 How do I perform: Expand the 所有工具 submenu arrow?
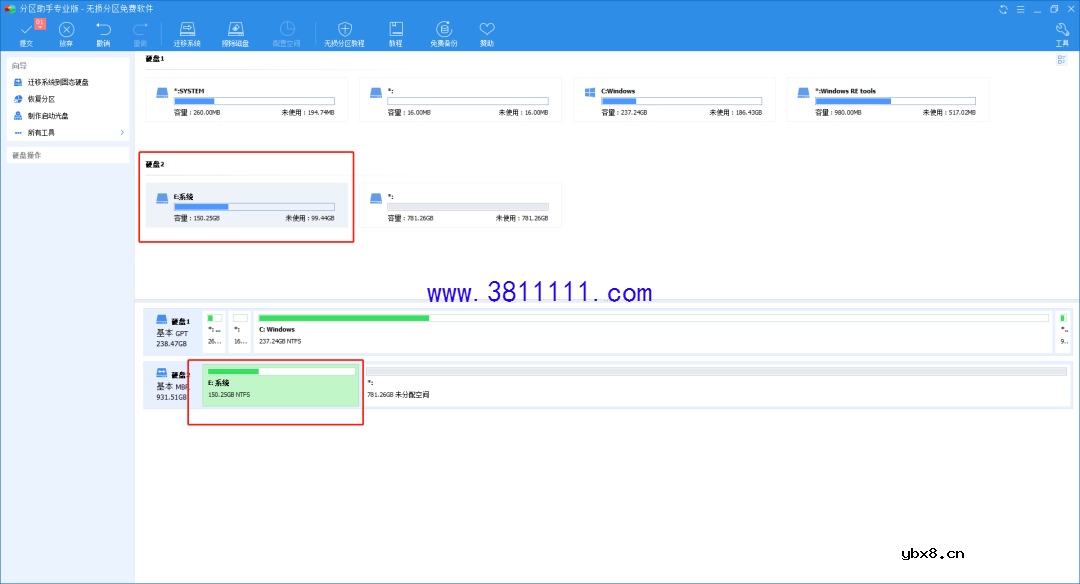(x=122, y=132)
